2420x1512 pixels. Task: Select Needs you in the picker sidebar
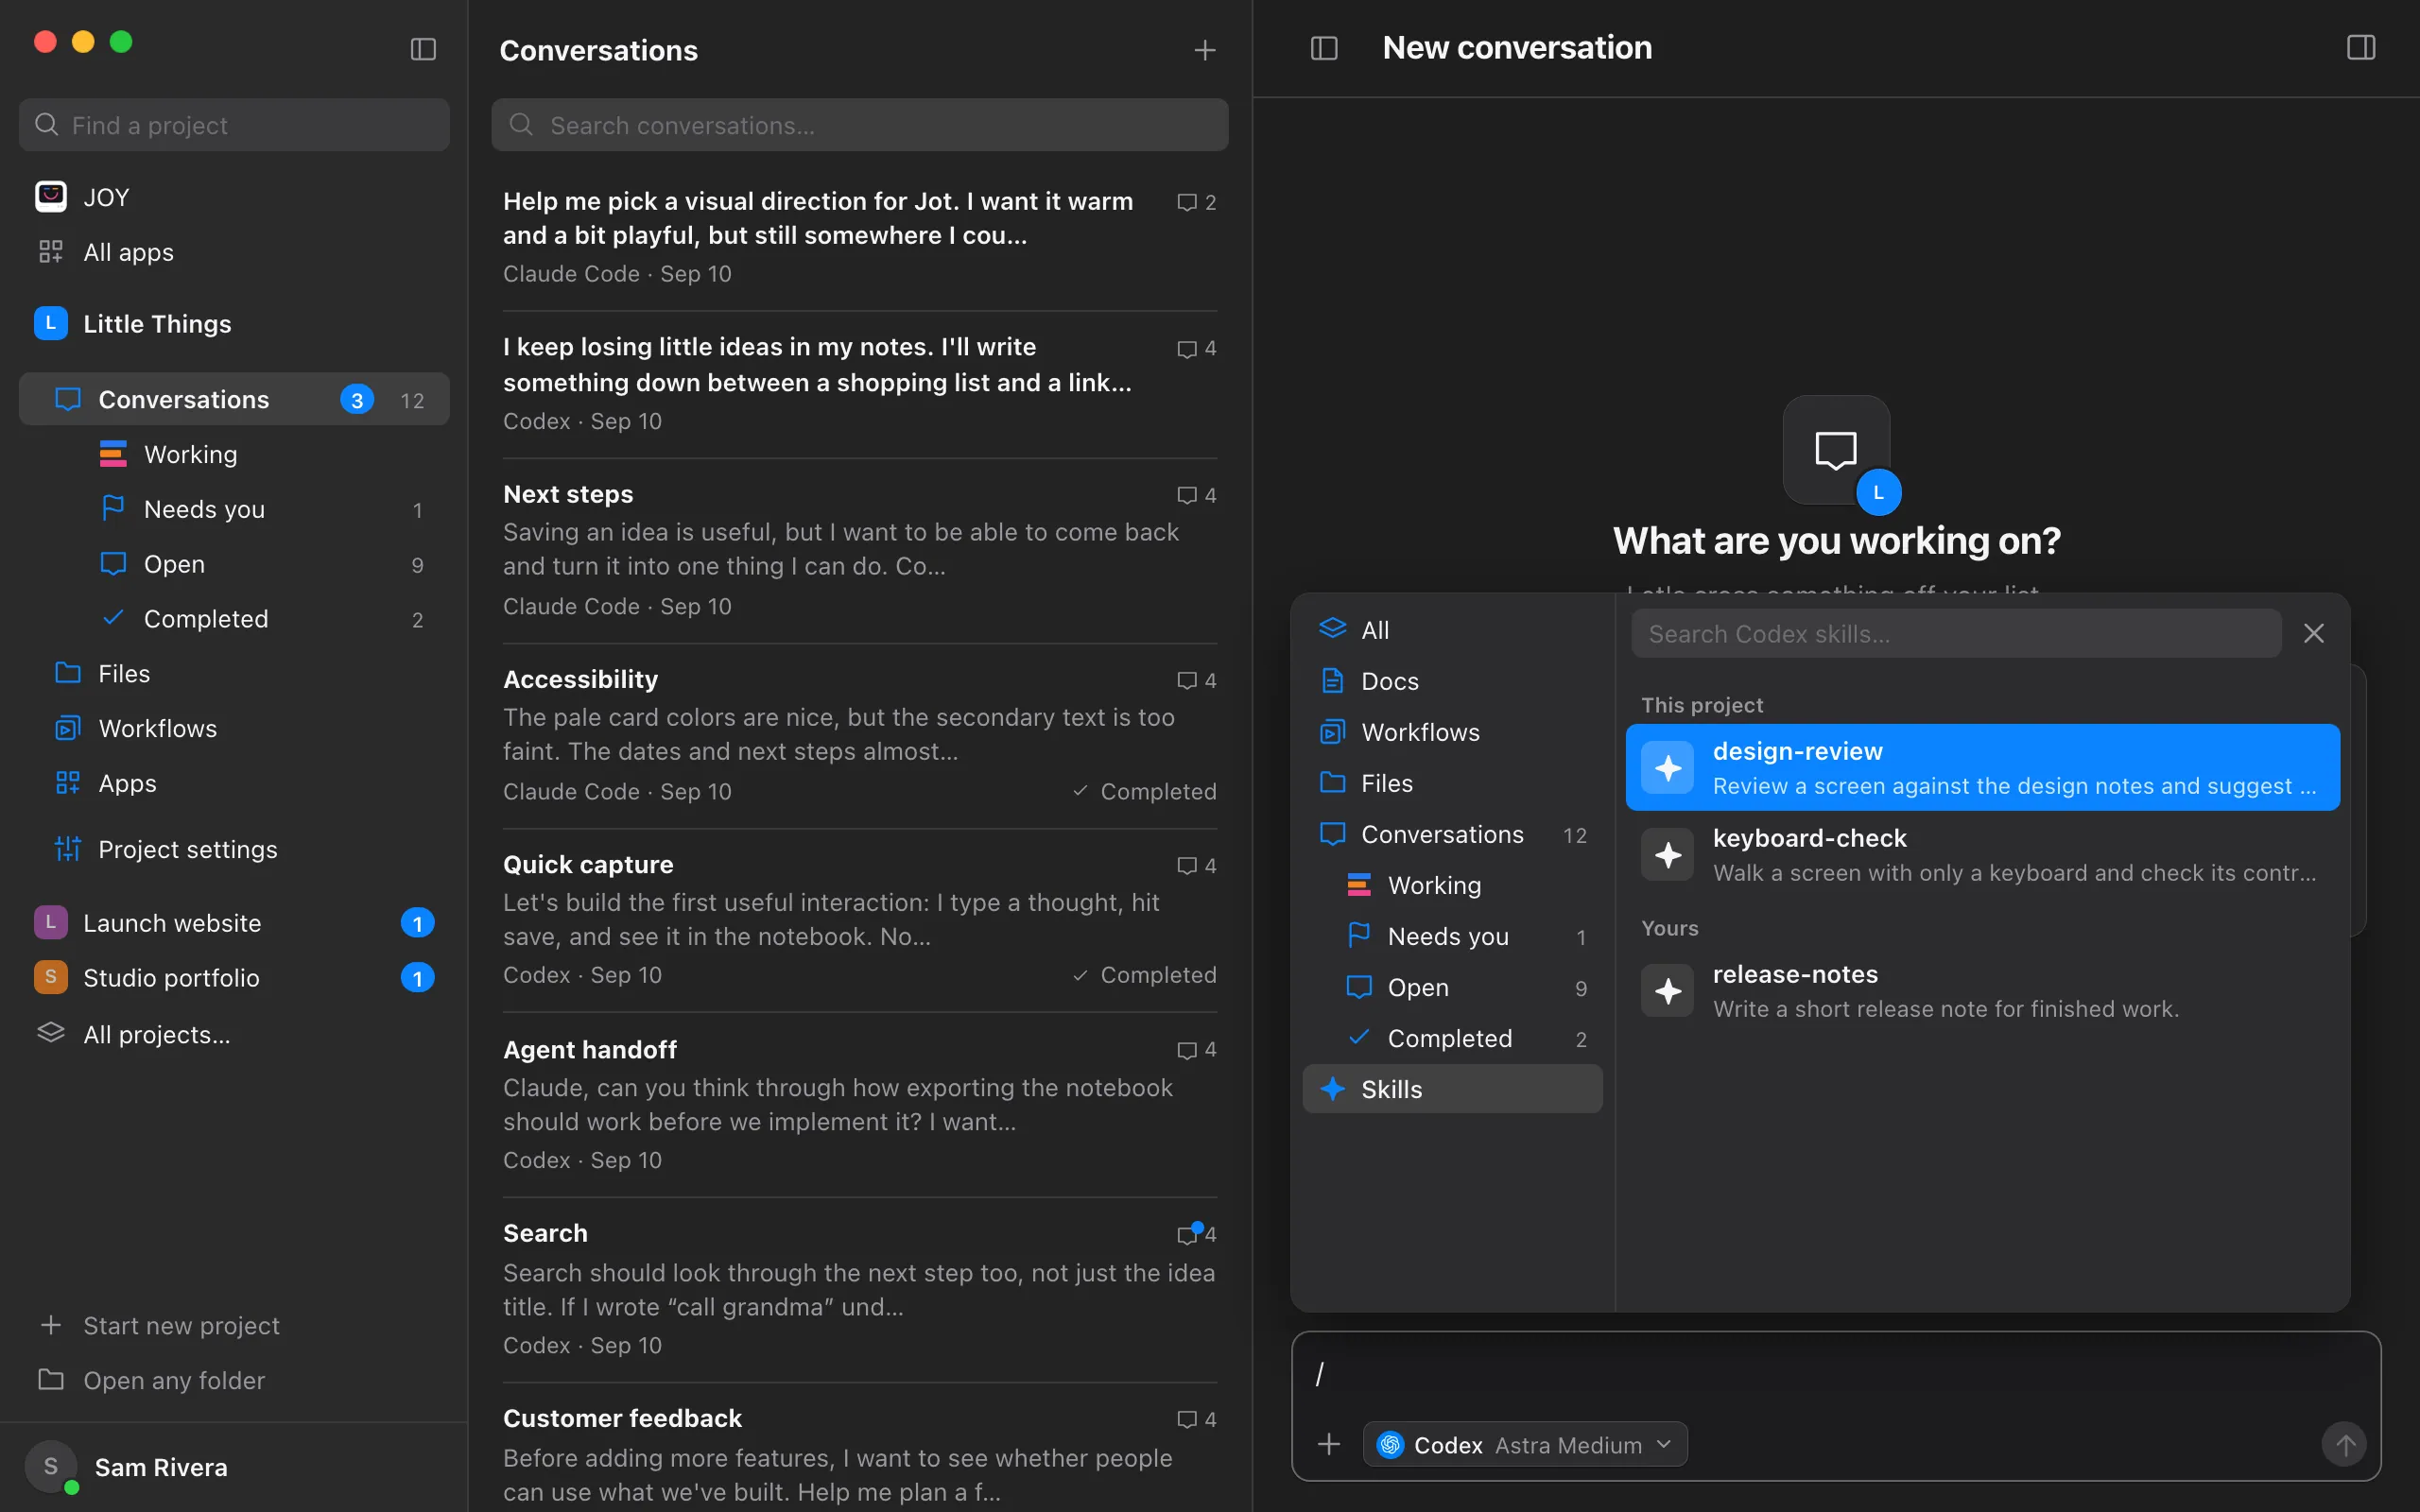click(x=1452, y=935)
